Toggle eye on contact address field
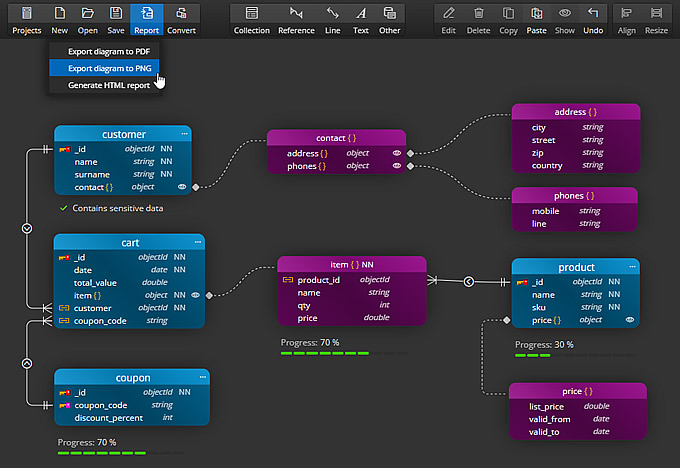This screenshot has height=468, width=680. 397,153
